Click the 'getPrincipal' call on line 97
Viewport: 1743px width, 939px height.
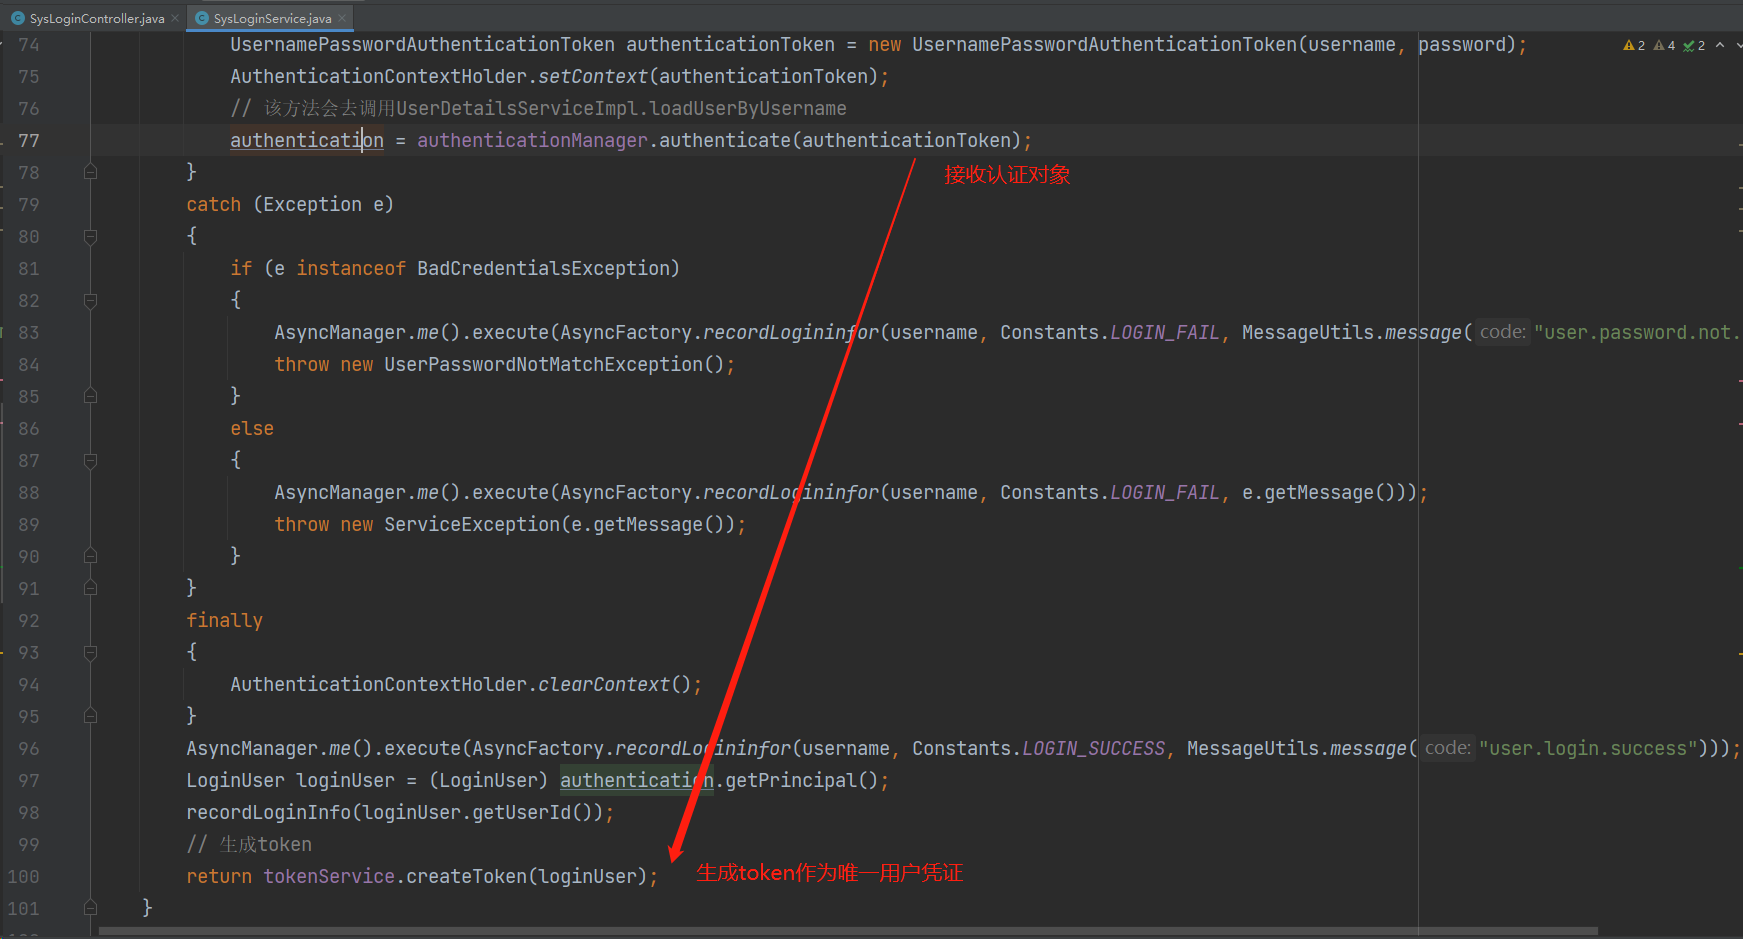click(791, 781)
